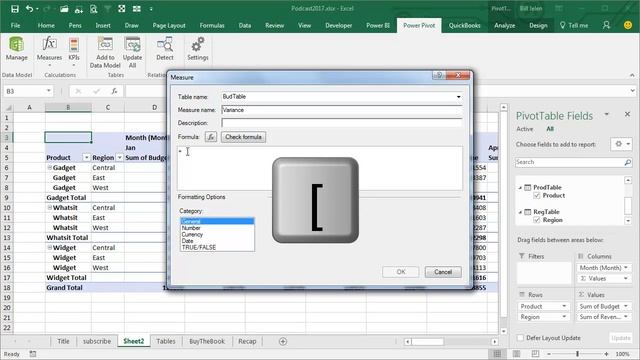Toggle the Region field checkbox
Image resolution: width=640 pixels, height=360 pixels.
pyautogui.click(x=537, y=220)
